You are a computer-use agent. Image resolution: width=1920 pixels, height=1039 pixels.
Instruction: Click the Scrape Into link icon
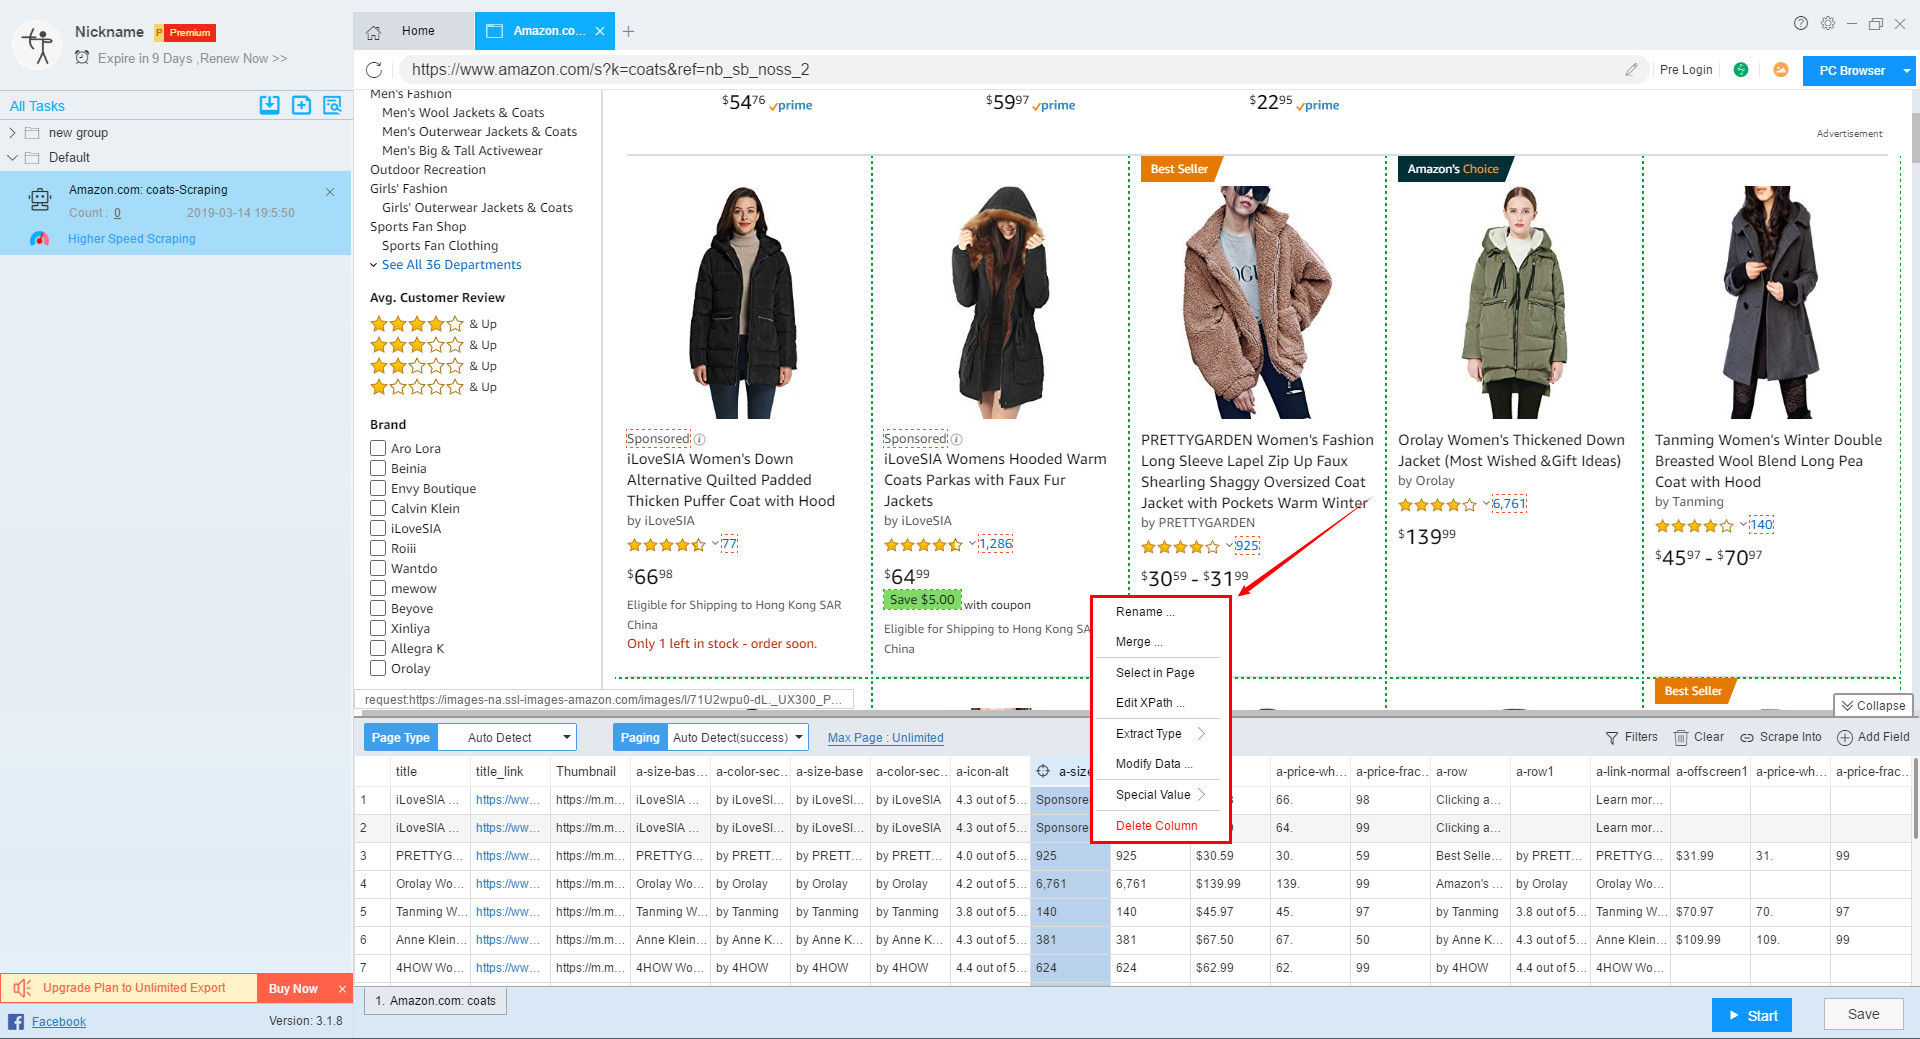tap(1747, 738)
